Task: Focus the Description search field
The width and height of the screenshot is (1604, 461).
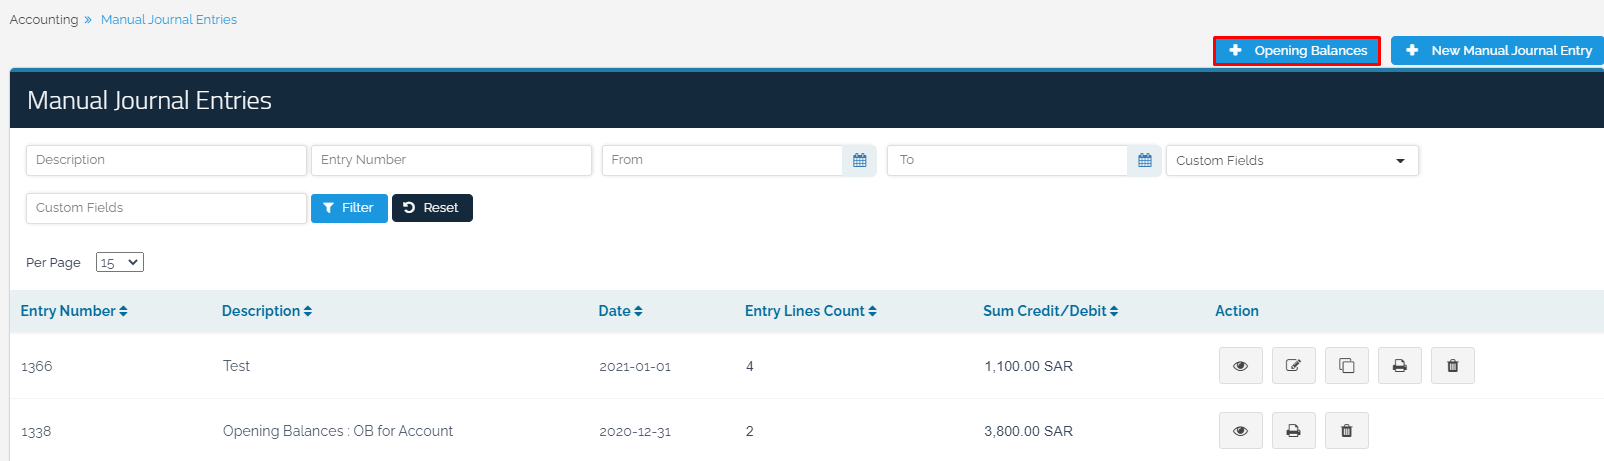Action: click(x=166, y=160)
